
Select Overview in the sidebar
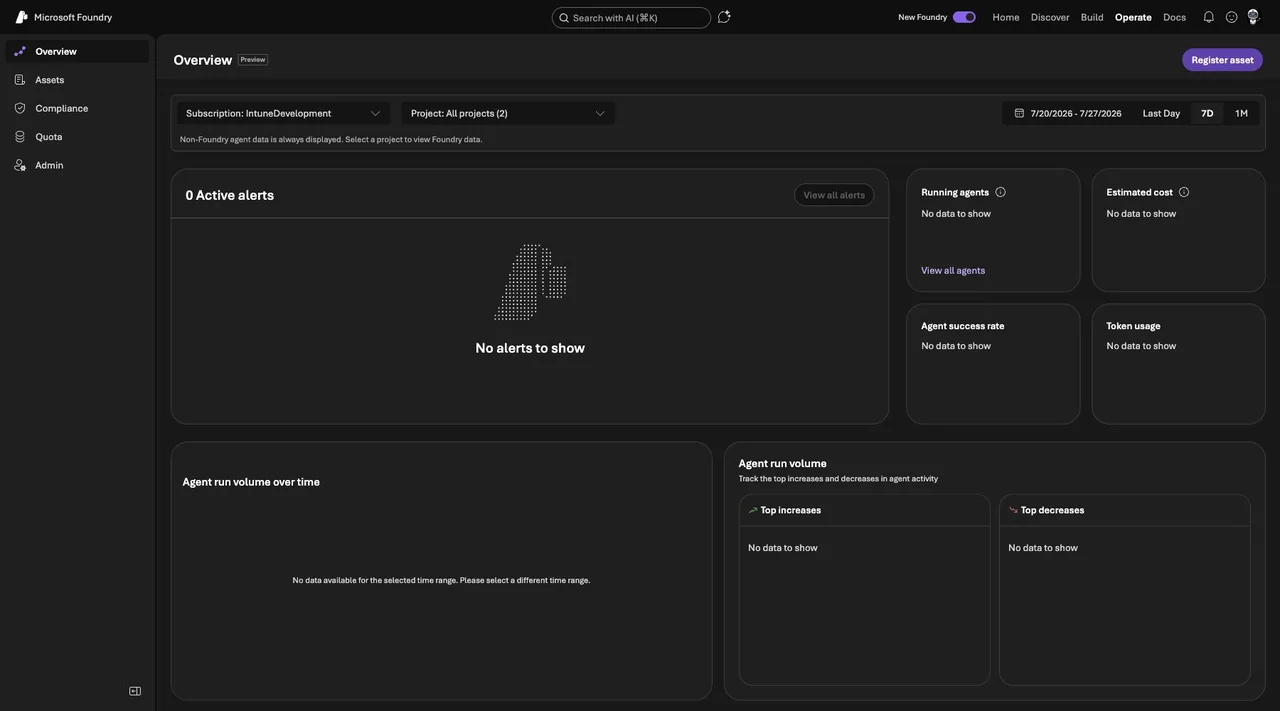(x=77, y=51)
